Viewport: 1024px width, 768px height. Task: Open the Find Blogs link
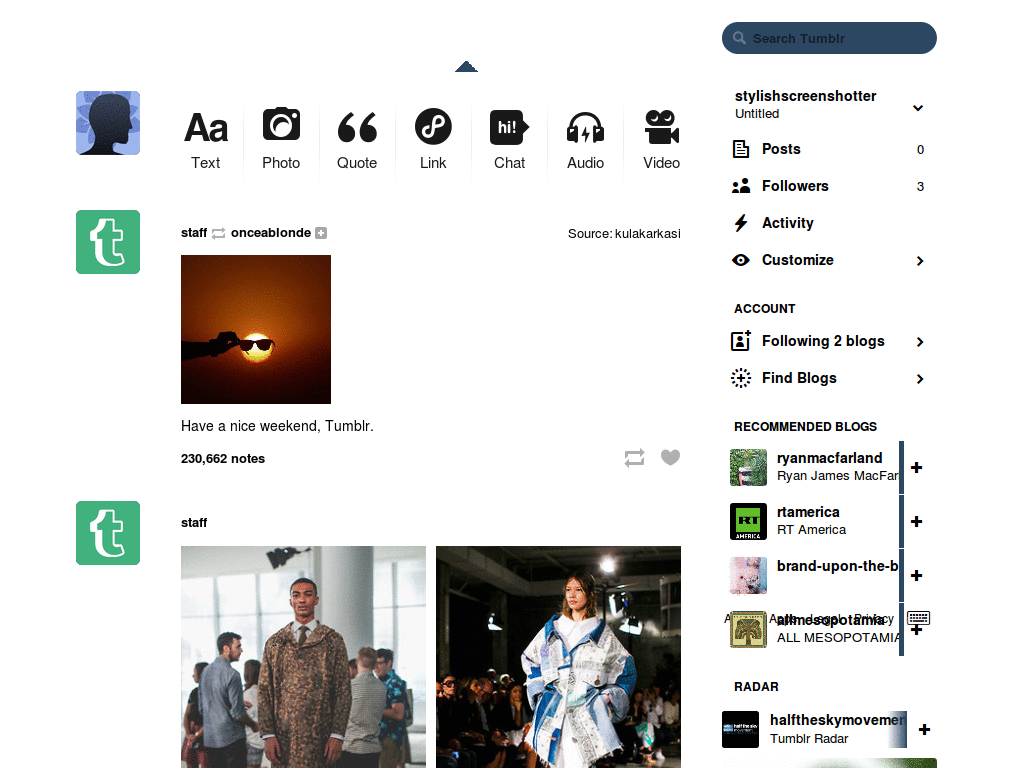tap(829, 378)
